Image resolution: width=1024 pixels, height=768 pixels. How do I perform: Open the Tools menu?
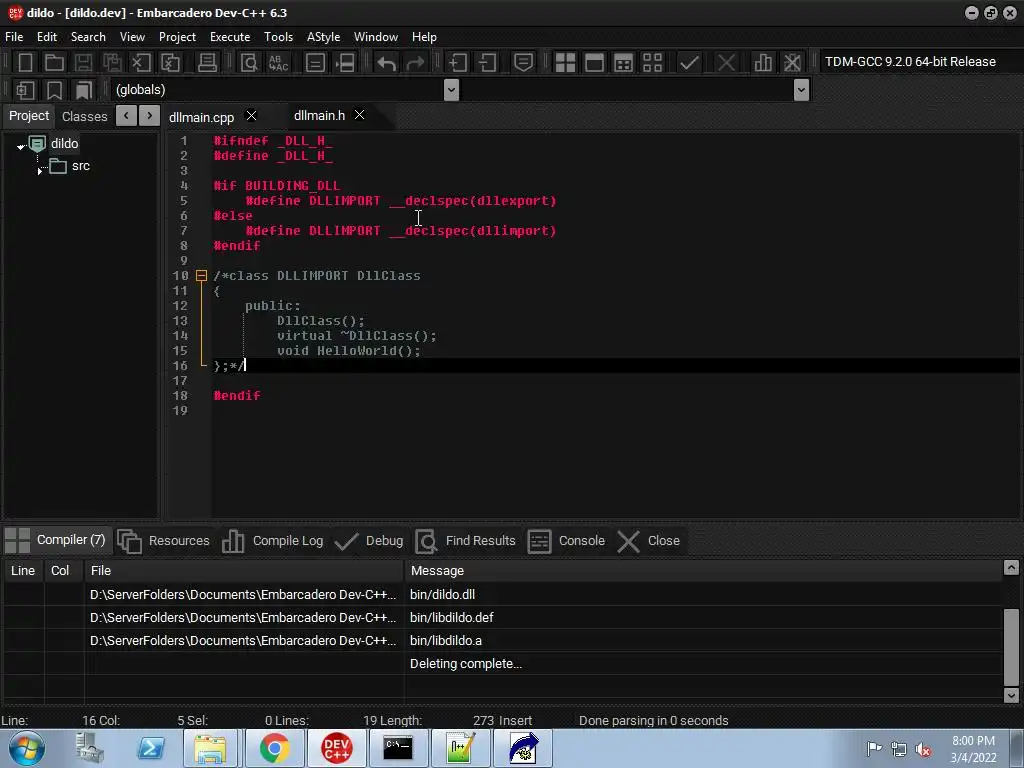(278, 37)
